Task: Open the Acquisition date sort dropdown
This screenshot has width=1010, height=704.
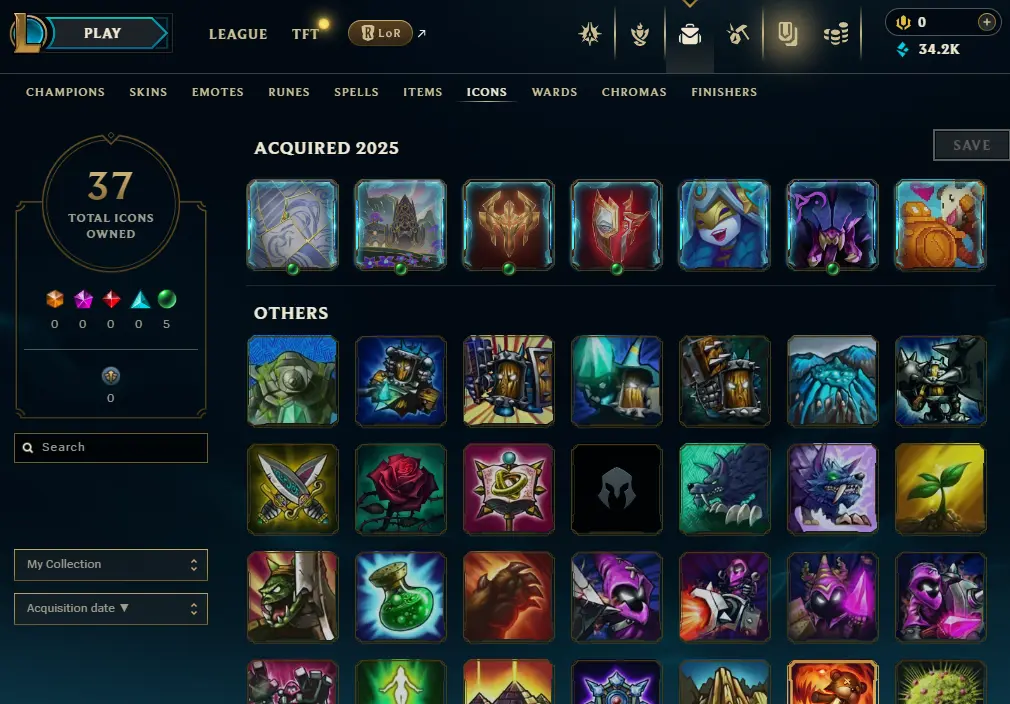Action: click(x=111, y=609)
